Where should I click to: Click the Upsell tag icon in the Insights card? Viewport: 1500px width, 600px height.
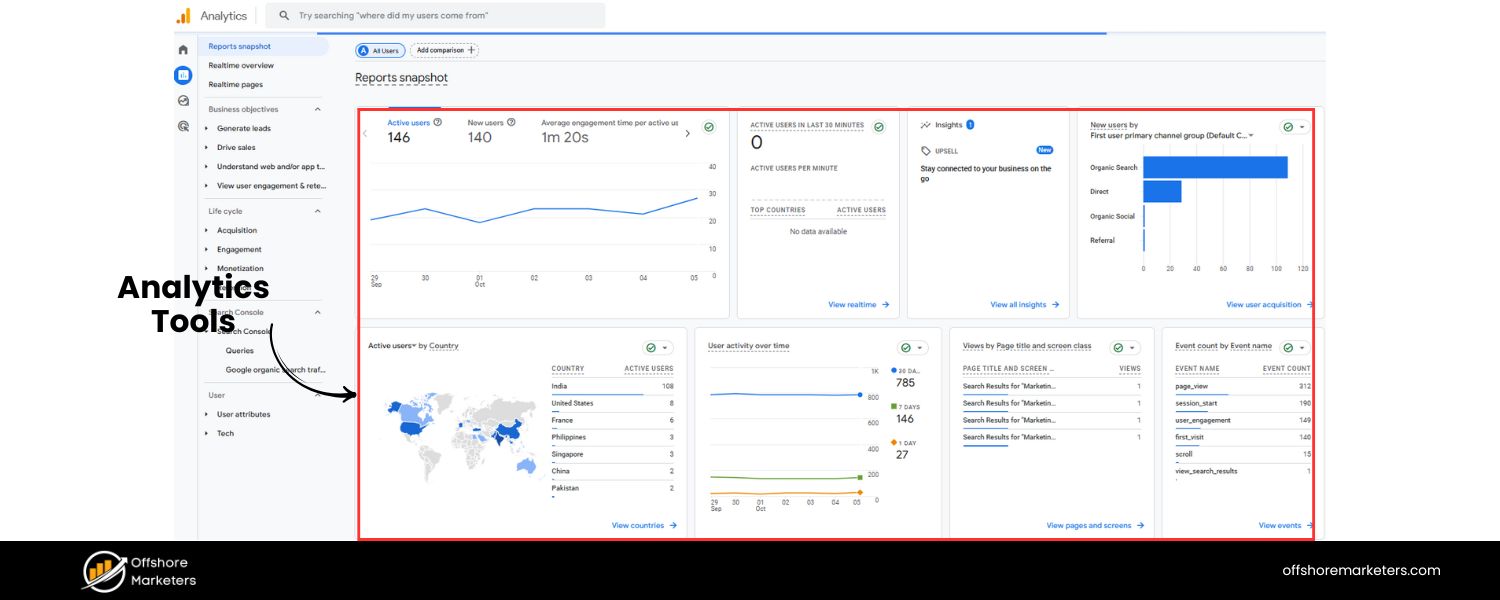click(x=925, y=149)
